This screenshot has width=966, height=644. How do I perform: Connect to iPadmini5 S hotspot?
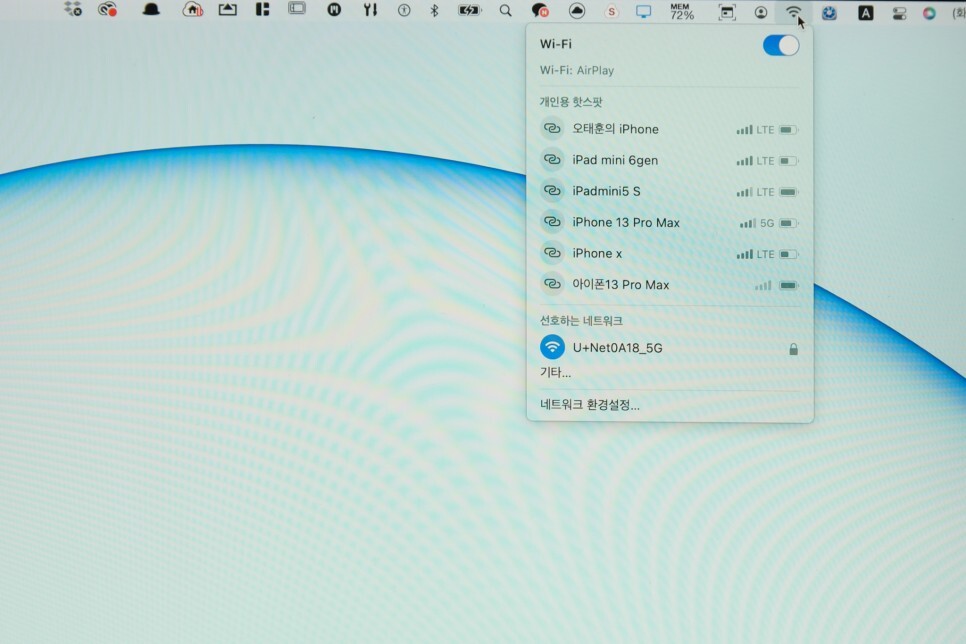click(670, 191)
